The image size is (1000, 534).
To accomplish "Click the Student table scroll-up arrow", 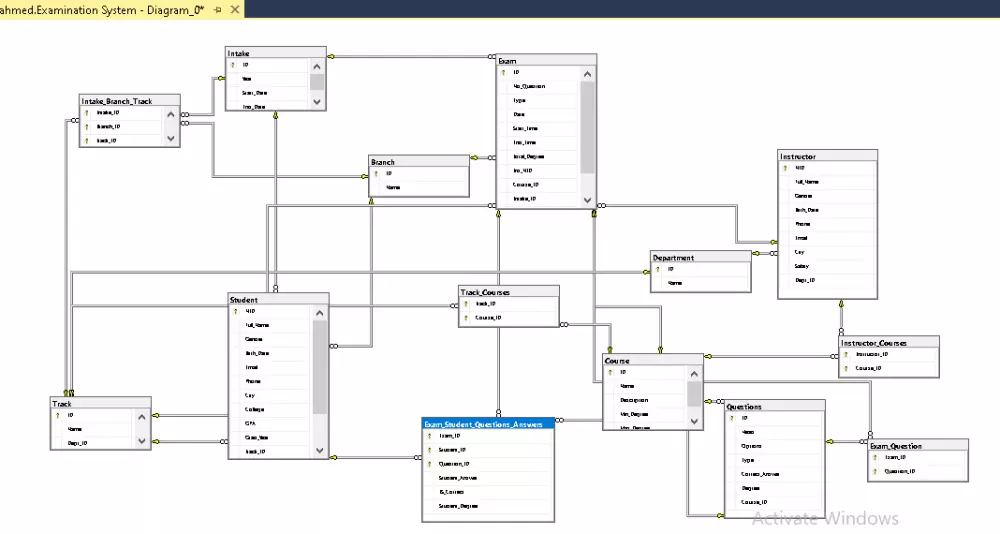I will click(320, 313).
